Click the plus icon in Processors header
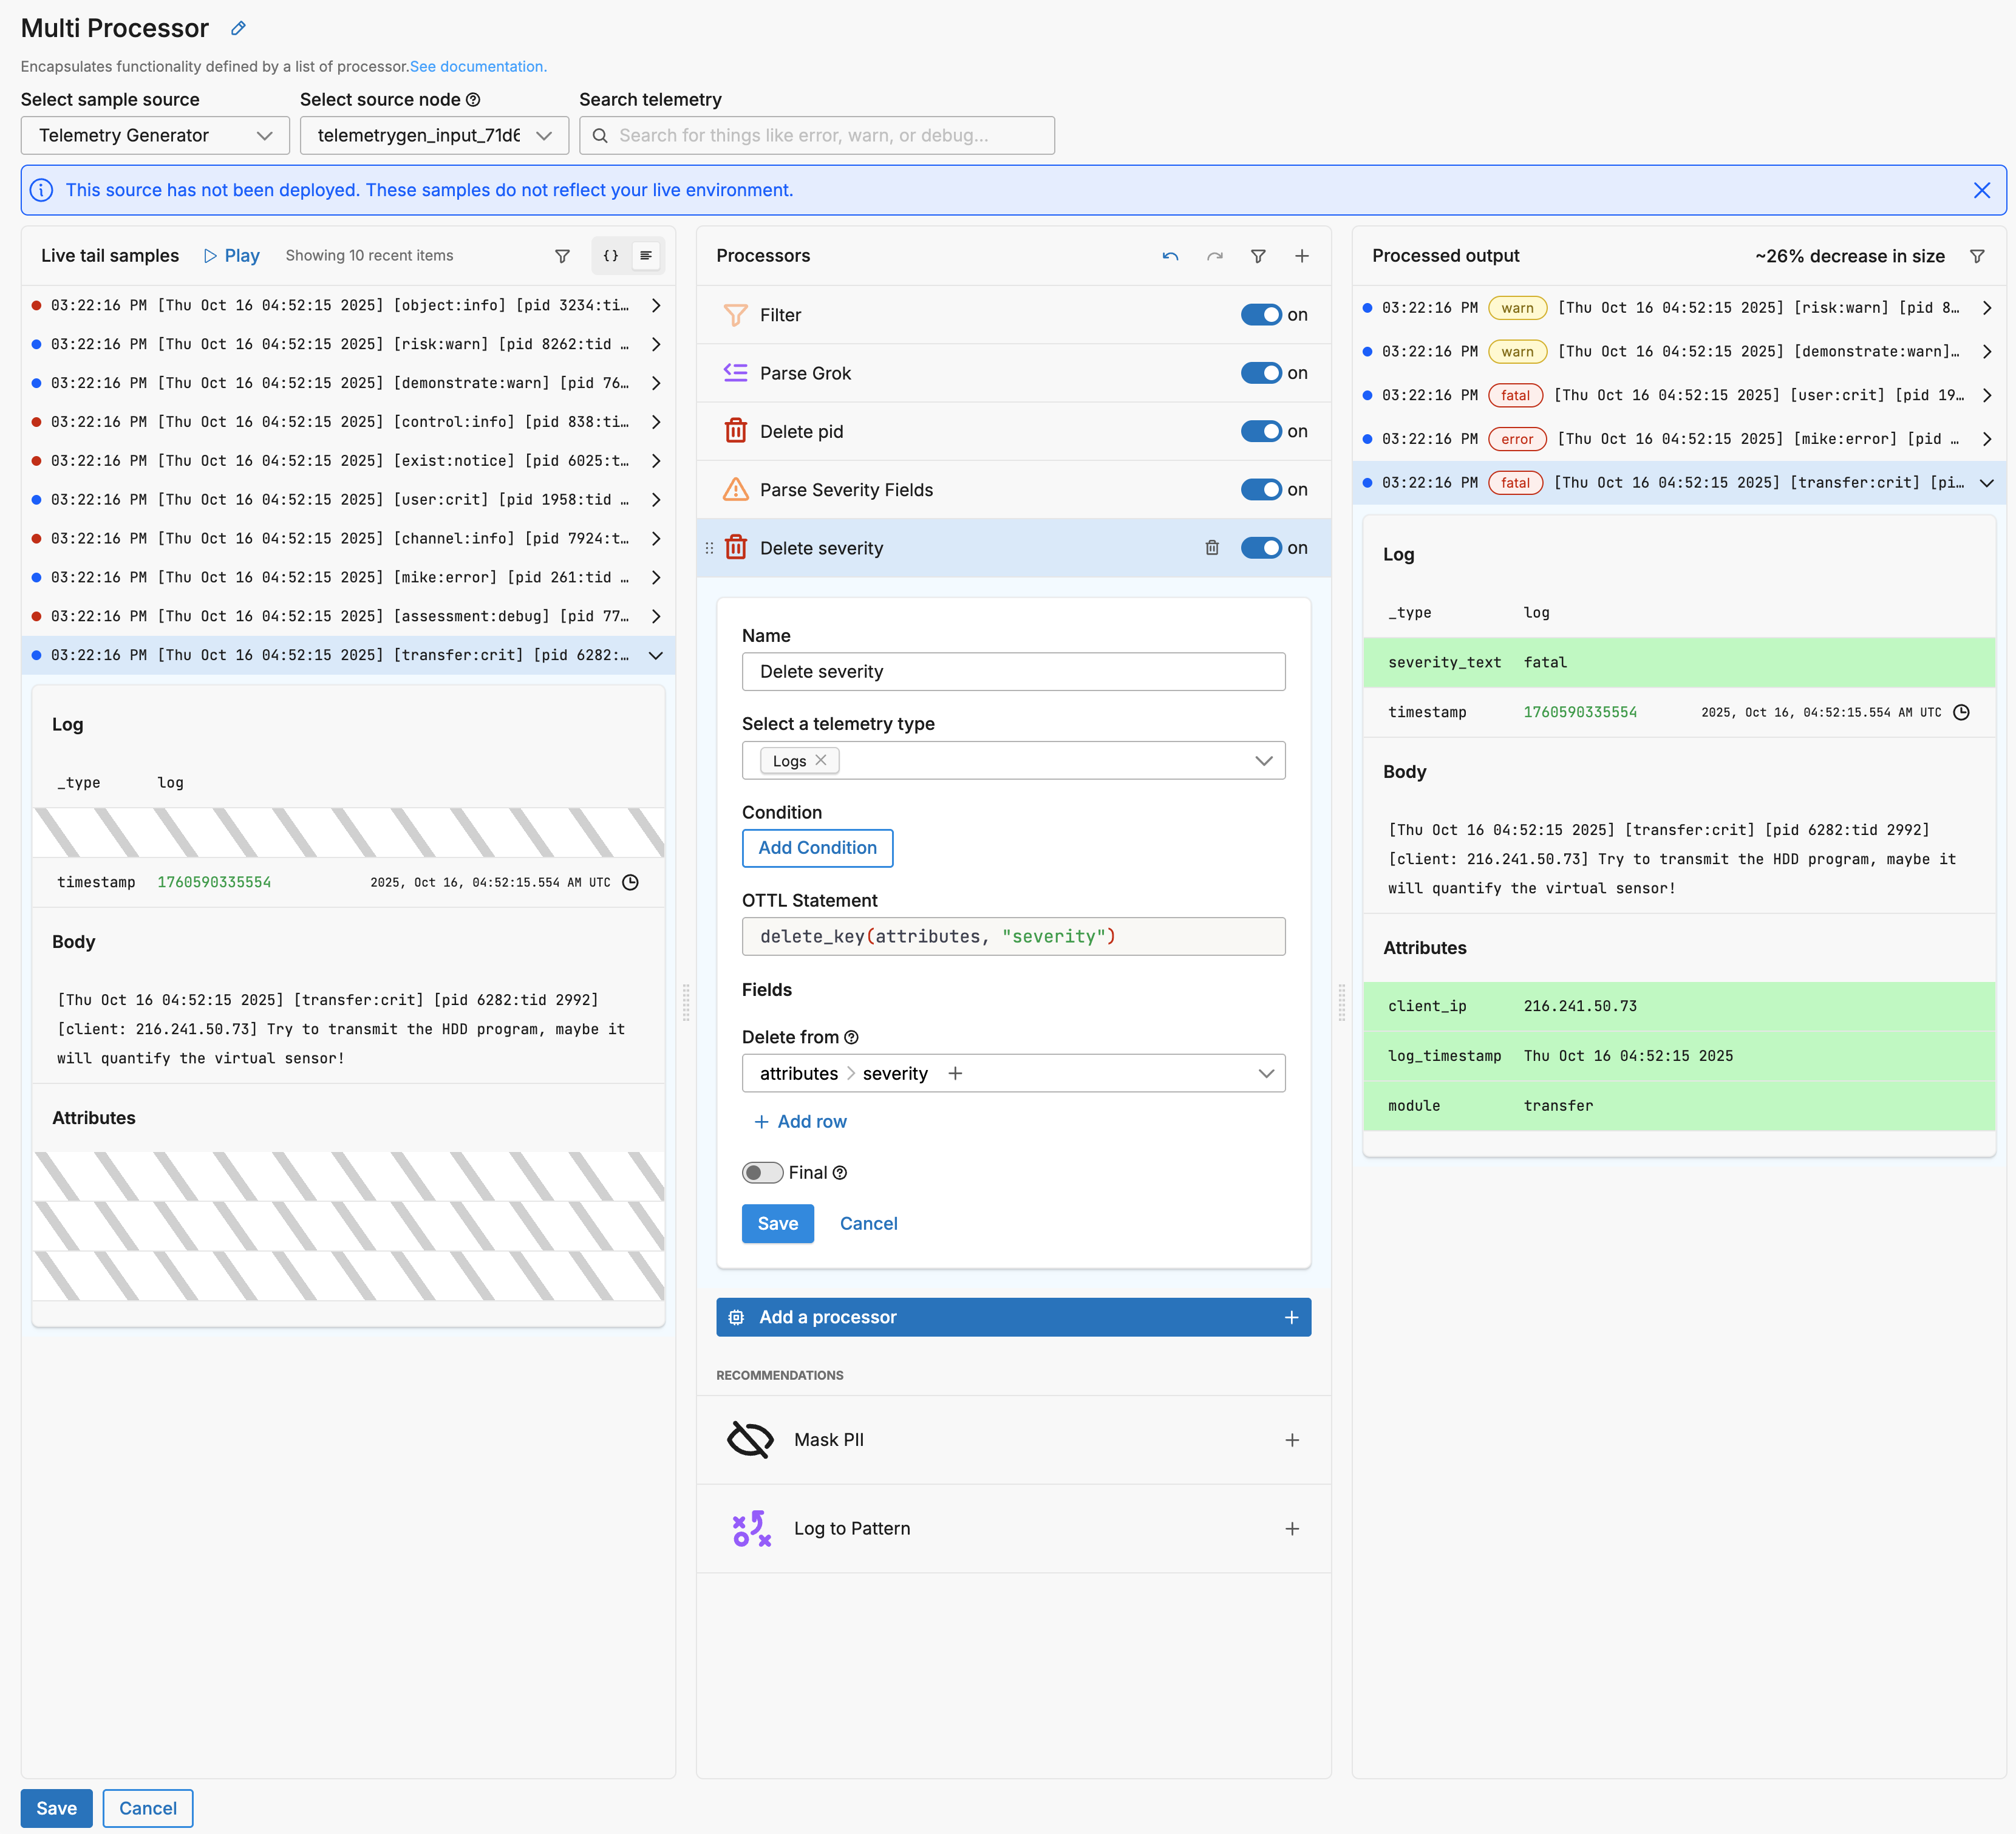This screenshot has height=1834, width=2016. pyautogui.click(x=1301, y=256)
